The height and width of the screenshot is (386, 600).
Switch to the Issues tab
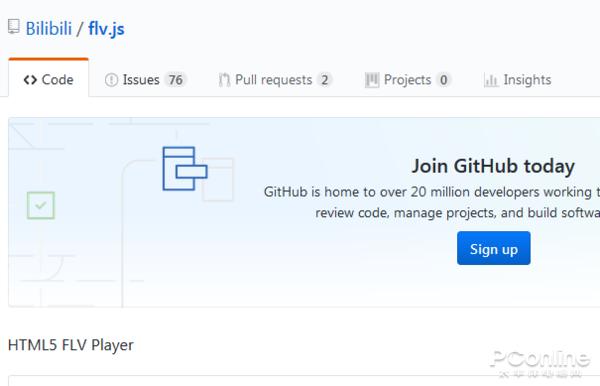(x=145, y=80)
